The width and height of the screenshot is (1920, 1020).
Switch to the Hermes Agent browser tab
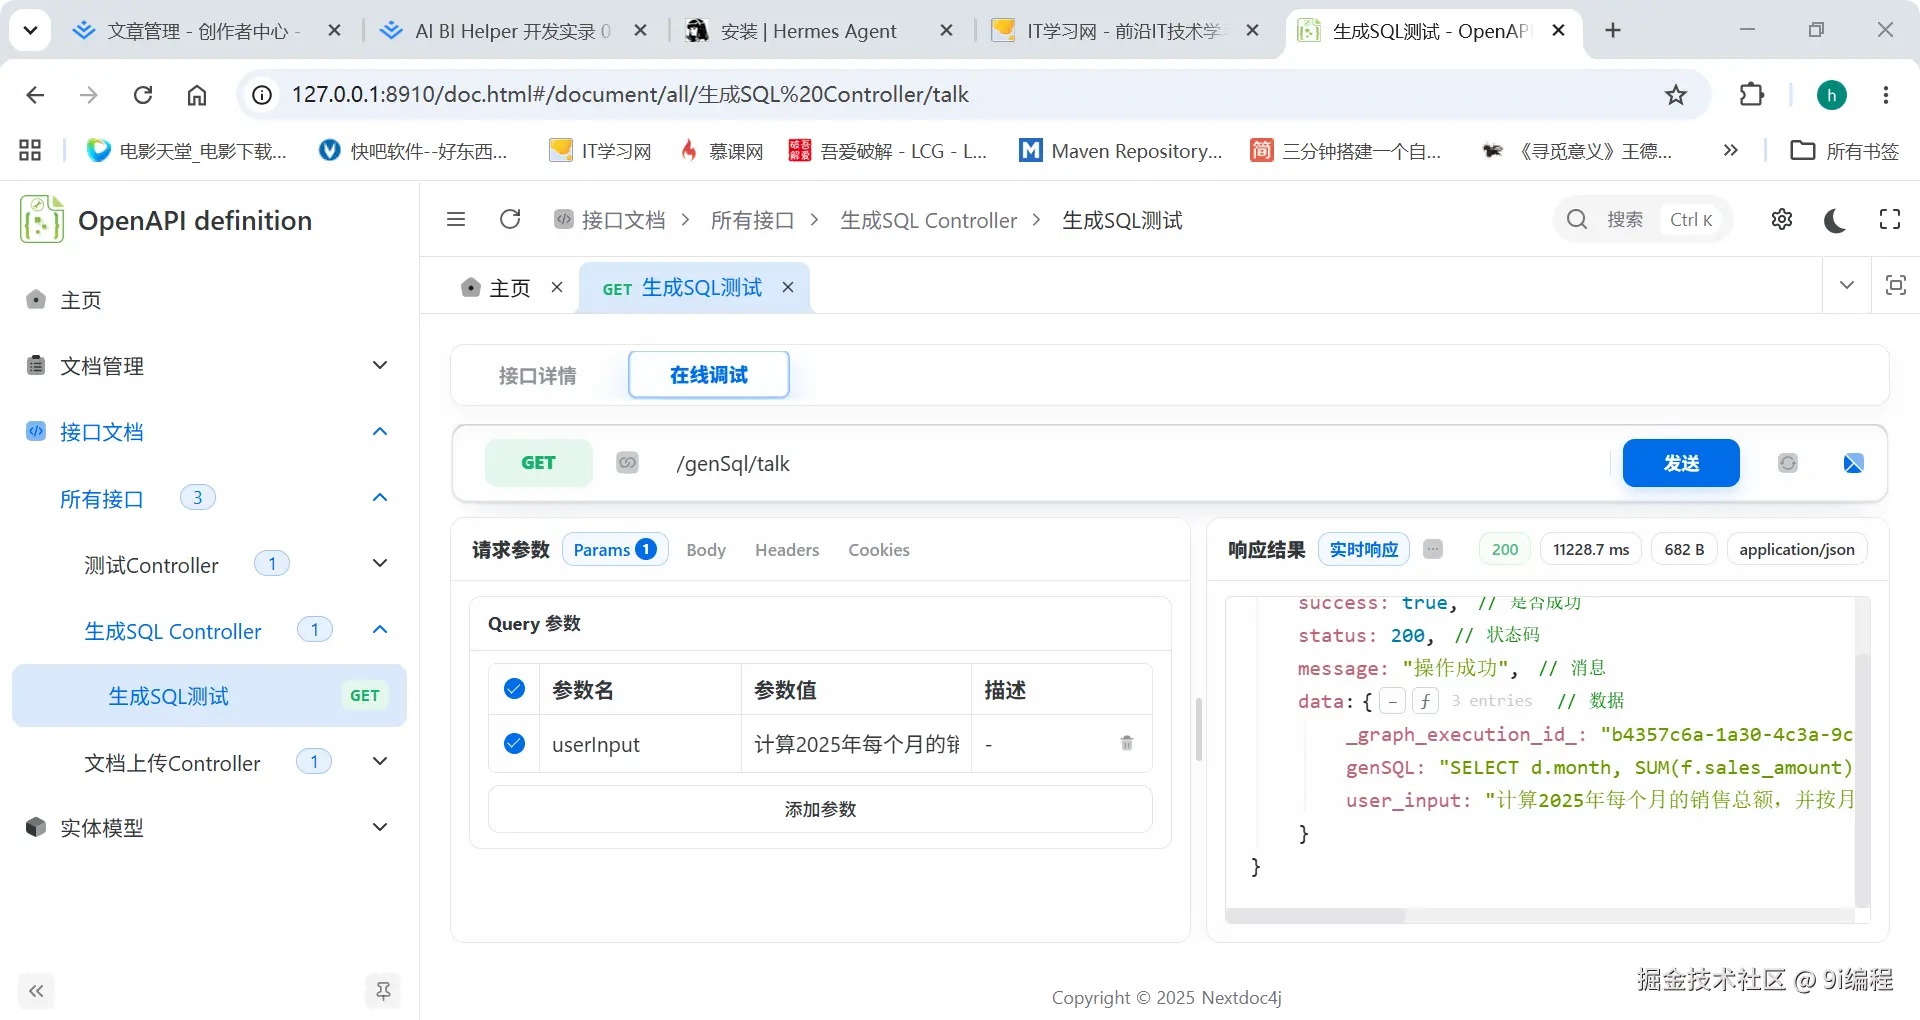tap(820, 30)
